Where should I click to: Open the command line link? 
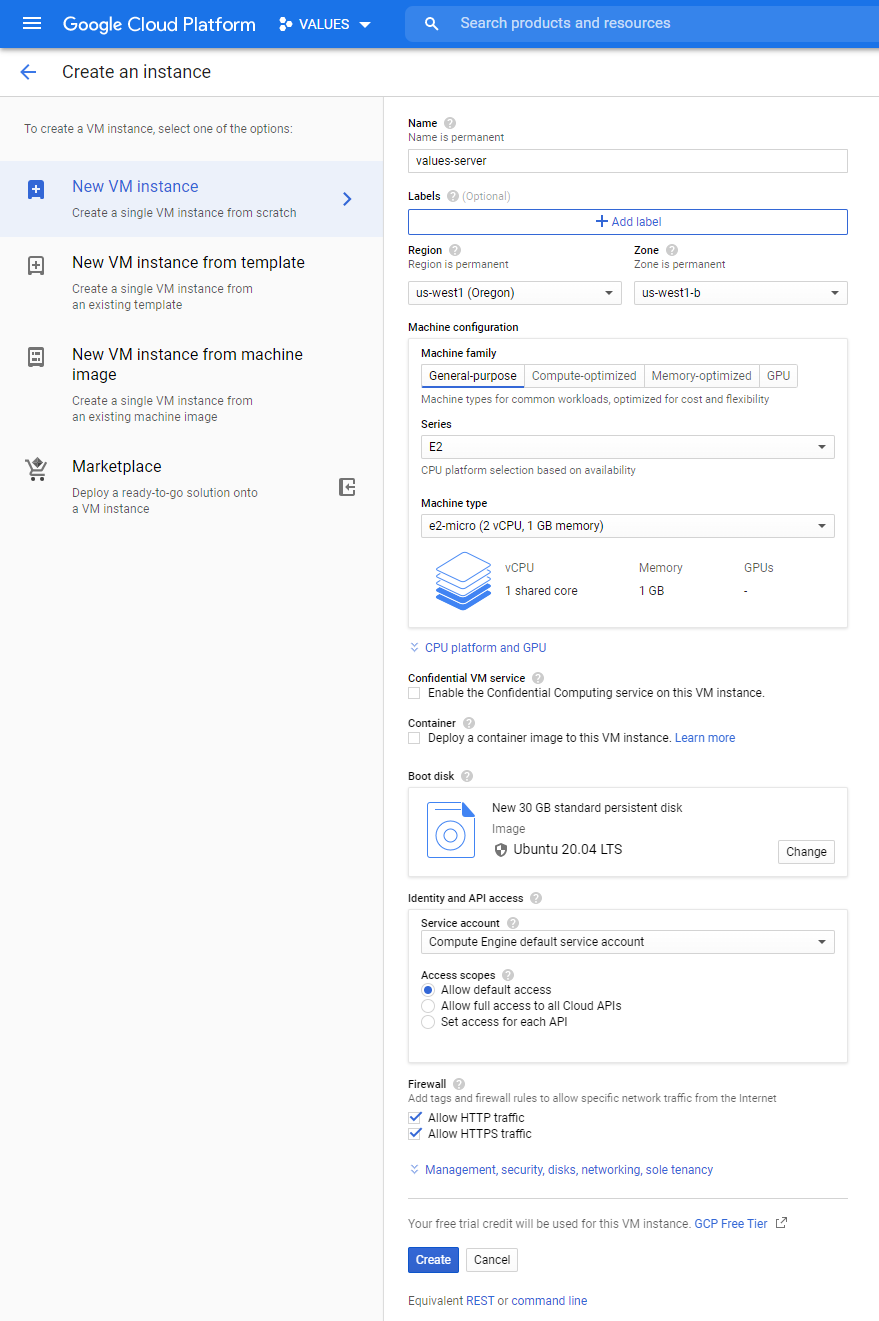(x=550, y=1301)
